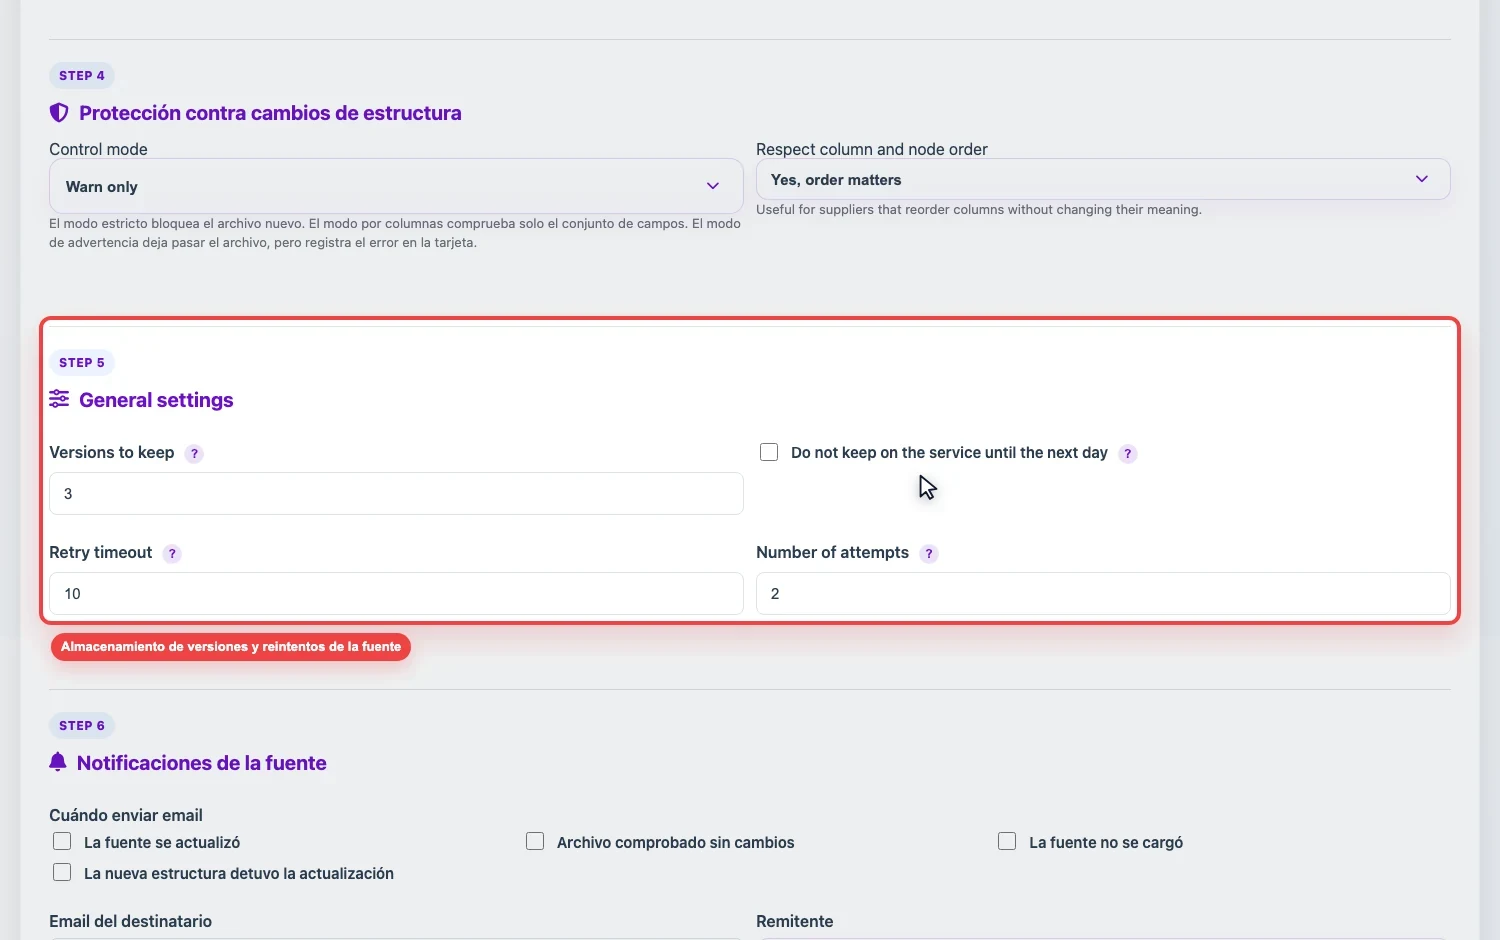The height and width of the screenshot is (940, 1500).
Task: Click the sliders icon beside General settings
Action: pos(59,399)
